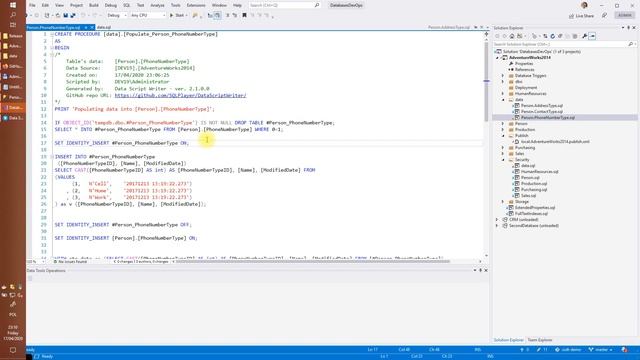Open the File menu

pos(32,5)
